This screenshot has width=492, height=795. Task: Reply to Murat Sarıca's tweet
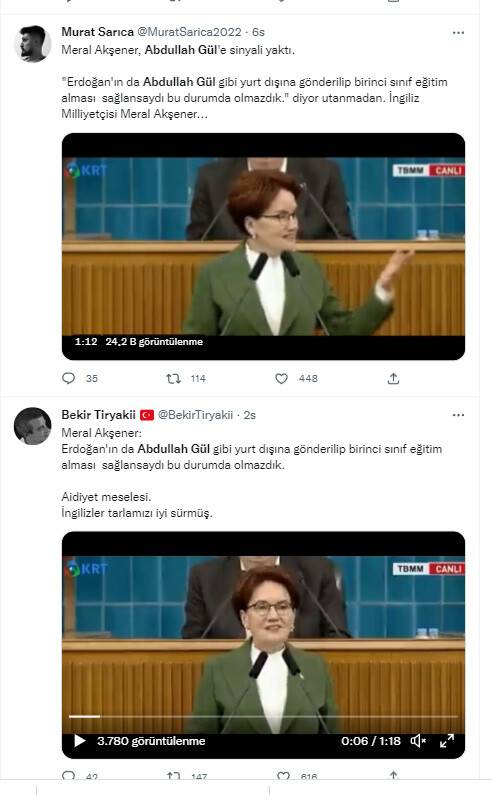click(68, 378)
